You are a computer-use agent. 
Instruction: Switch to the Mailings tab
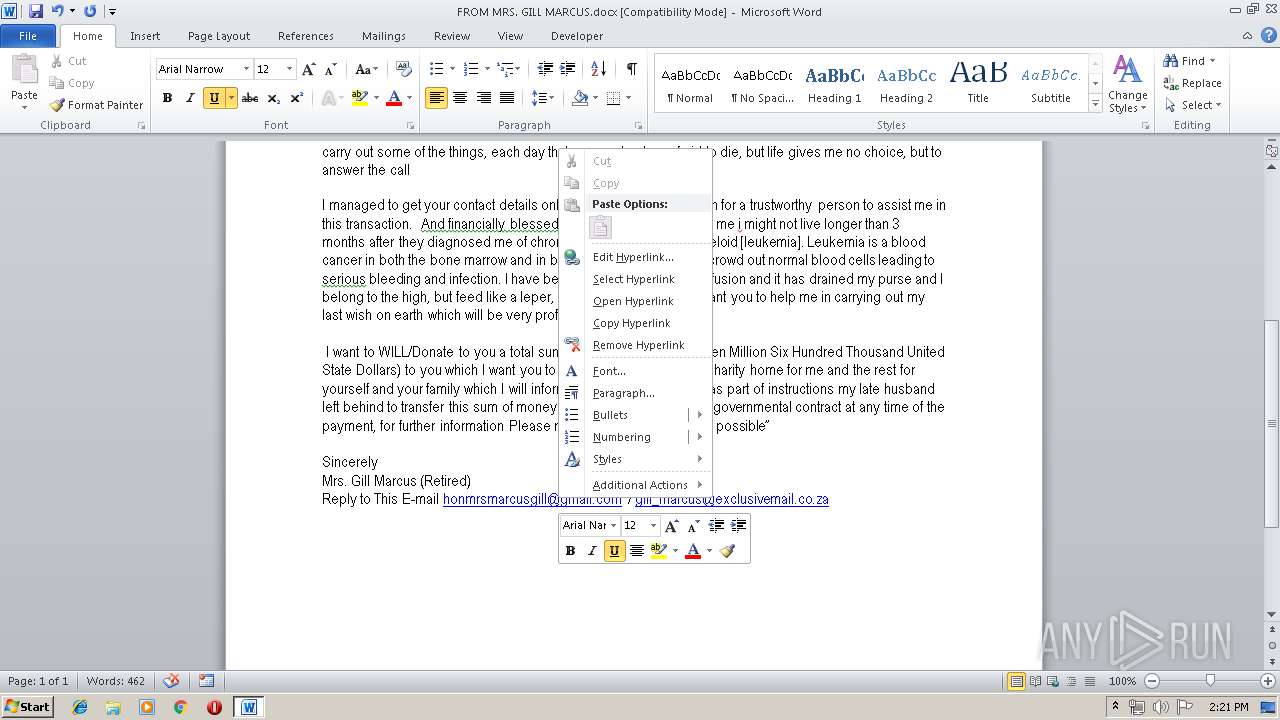[x=384, y=36]
